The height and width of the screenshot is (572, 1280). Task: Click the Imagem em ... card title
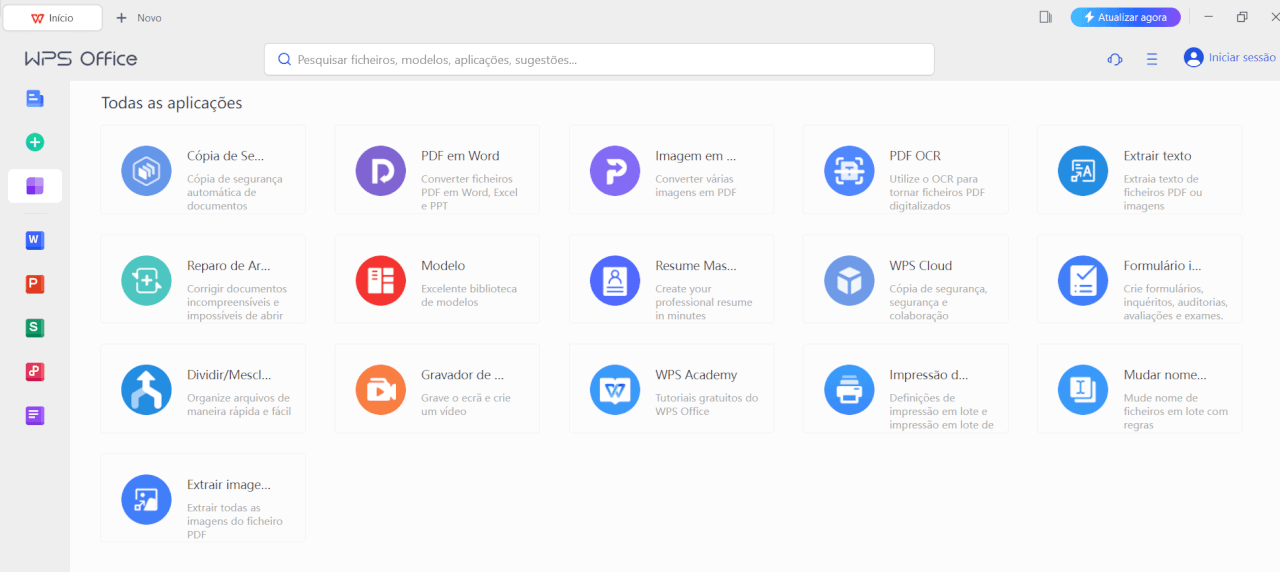pyautogui.click(x=696, y=156)
